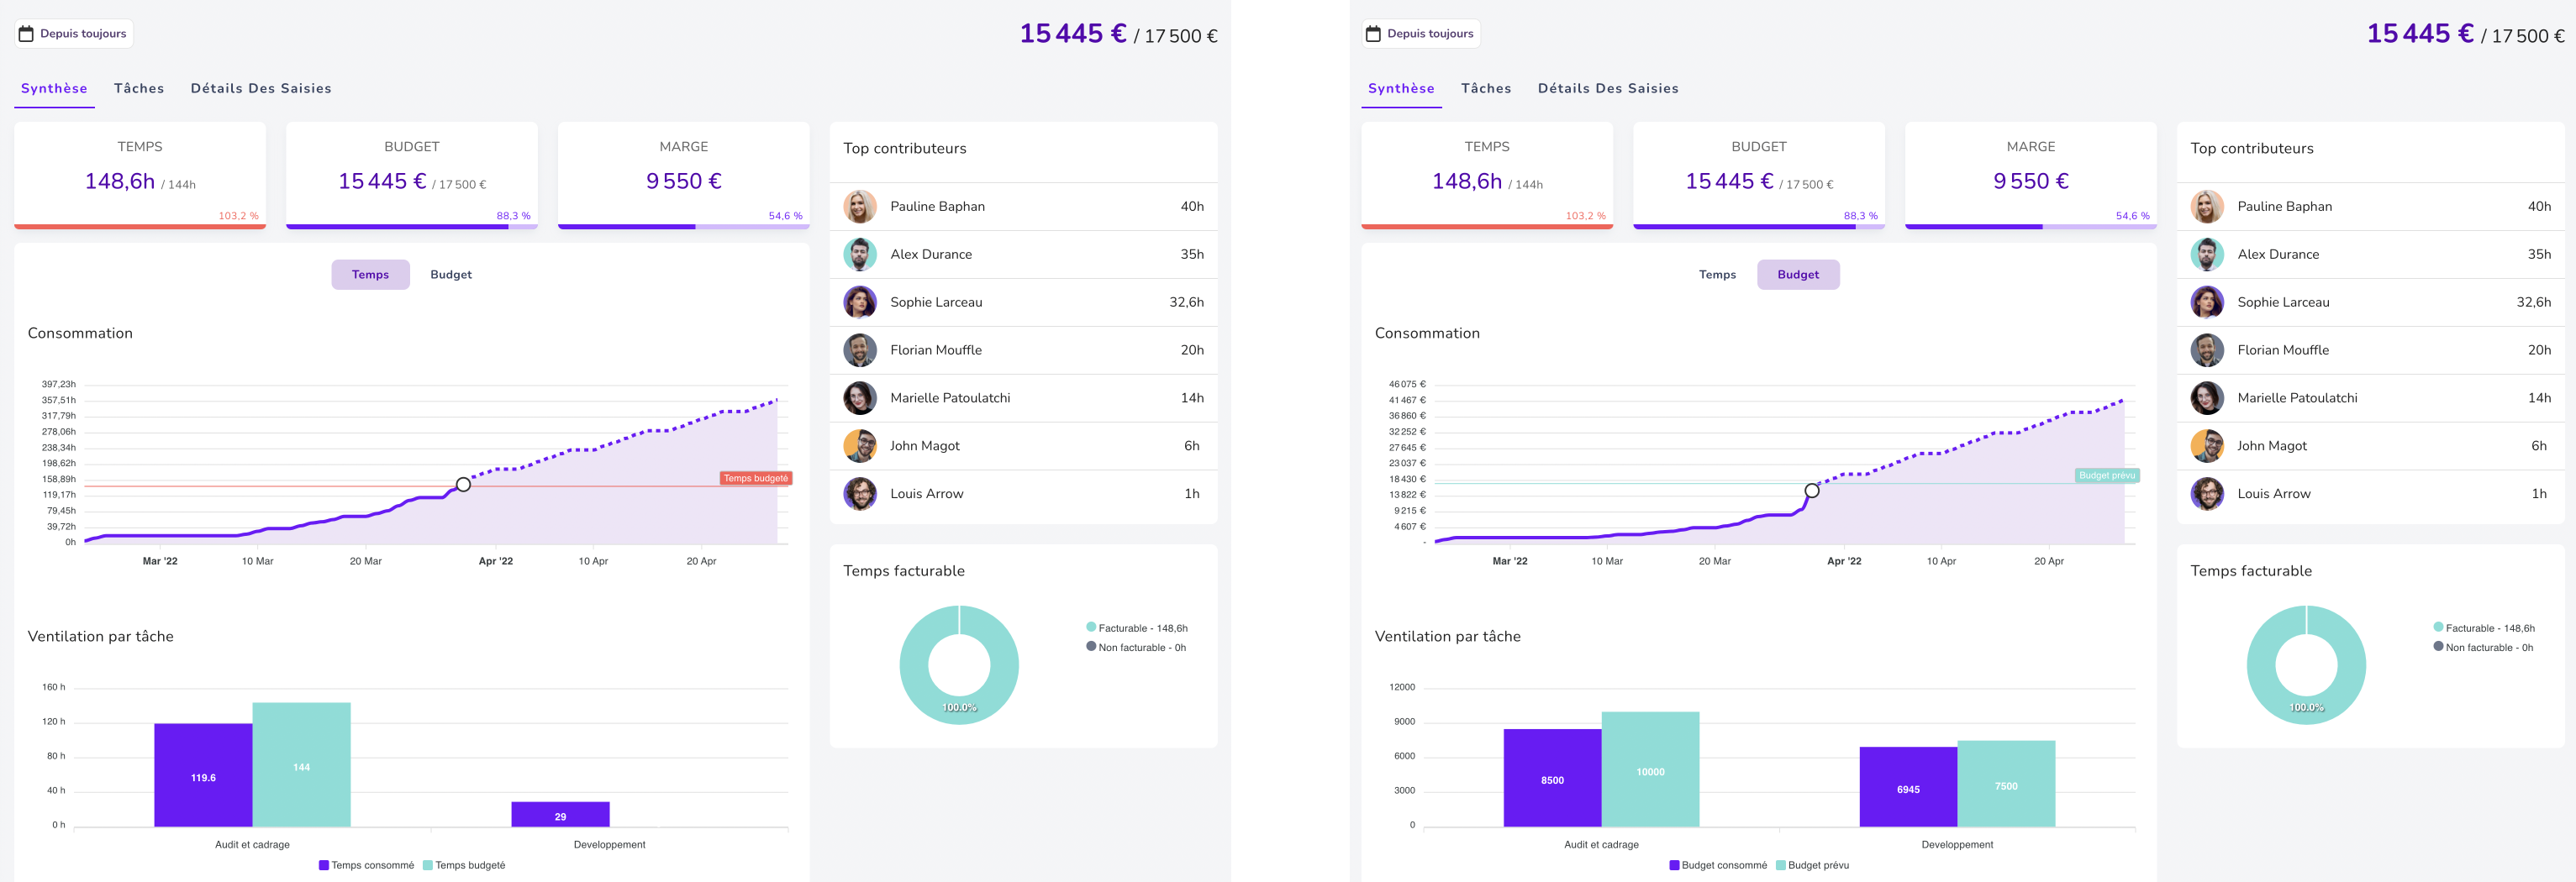Click Florian Mouffle's avatar in right dashboard
Viewport: 2576px width, 882px height.
(x=2207, y=351)
